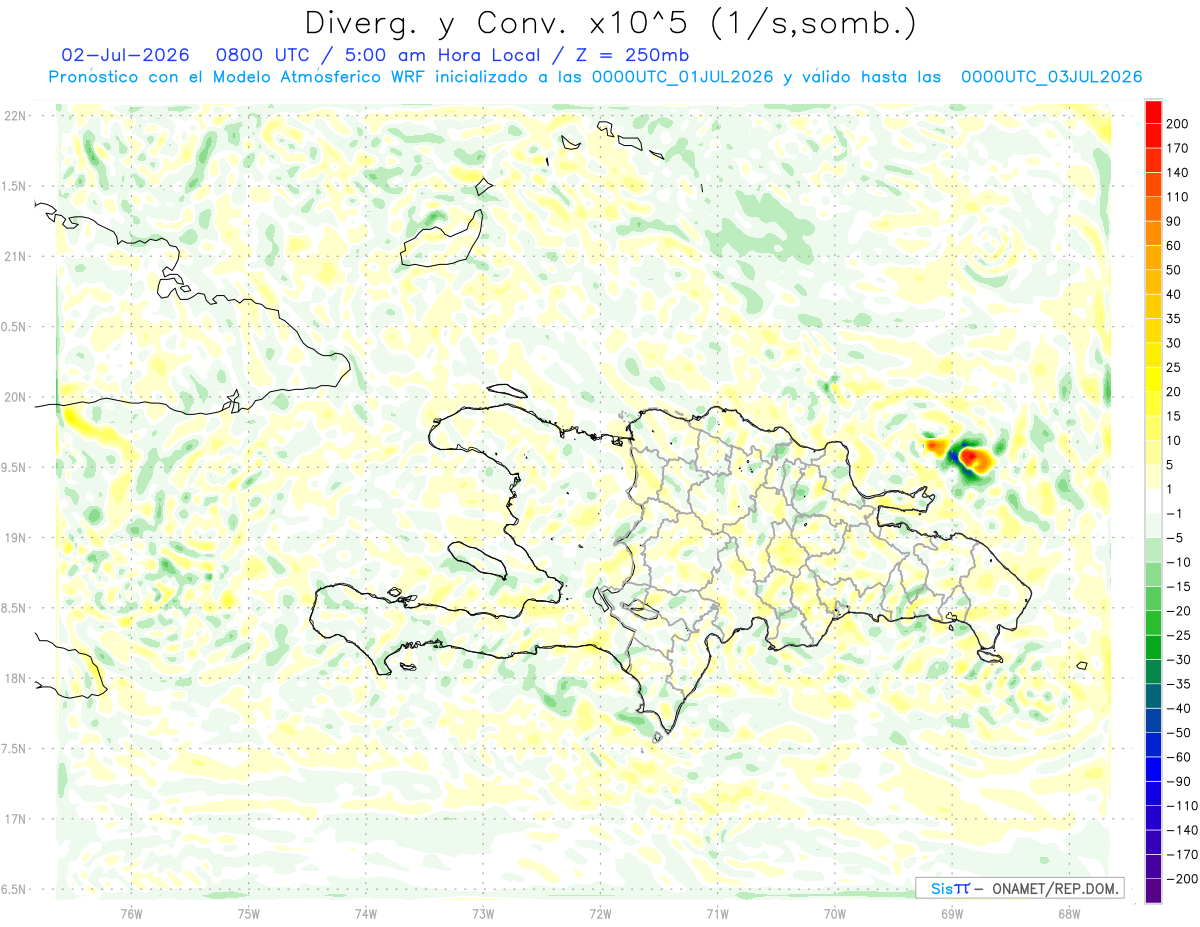The height and width of the screenshot is (927, 1200).
Task: Click the '20N' latitude label
Action: pyautogui.click(x=14, y=397)
